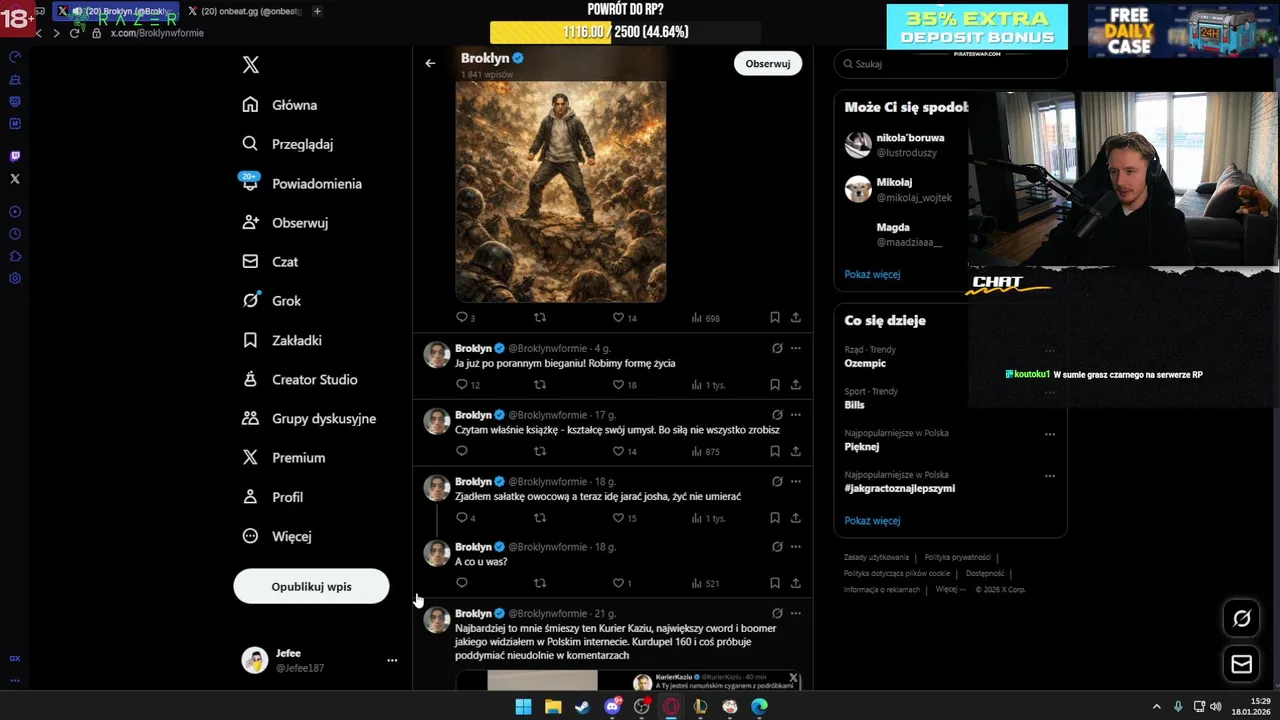Open X in Opera sidebar

[x=15, y=179]
